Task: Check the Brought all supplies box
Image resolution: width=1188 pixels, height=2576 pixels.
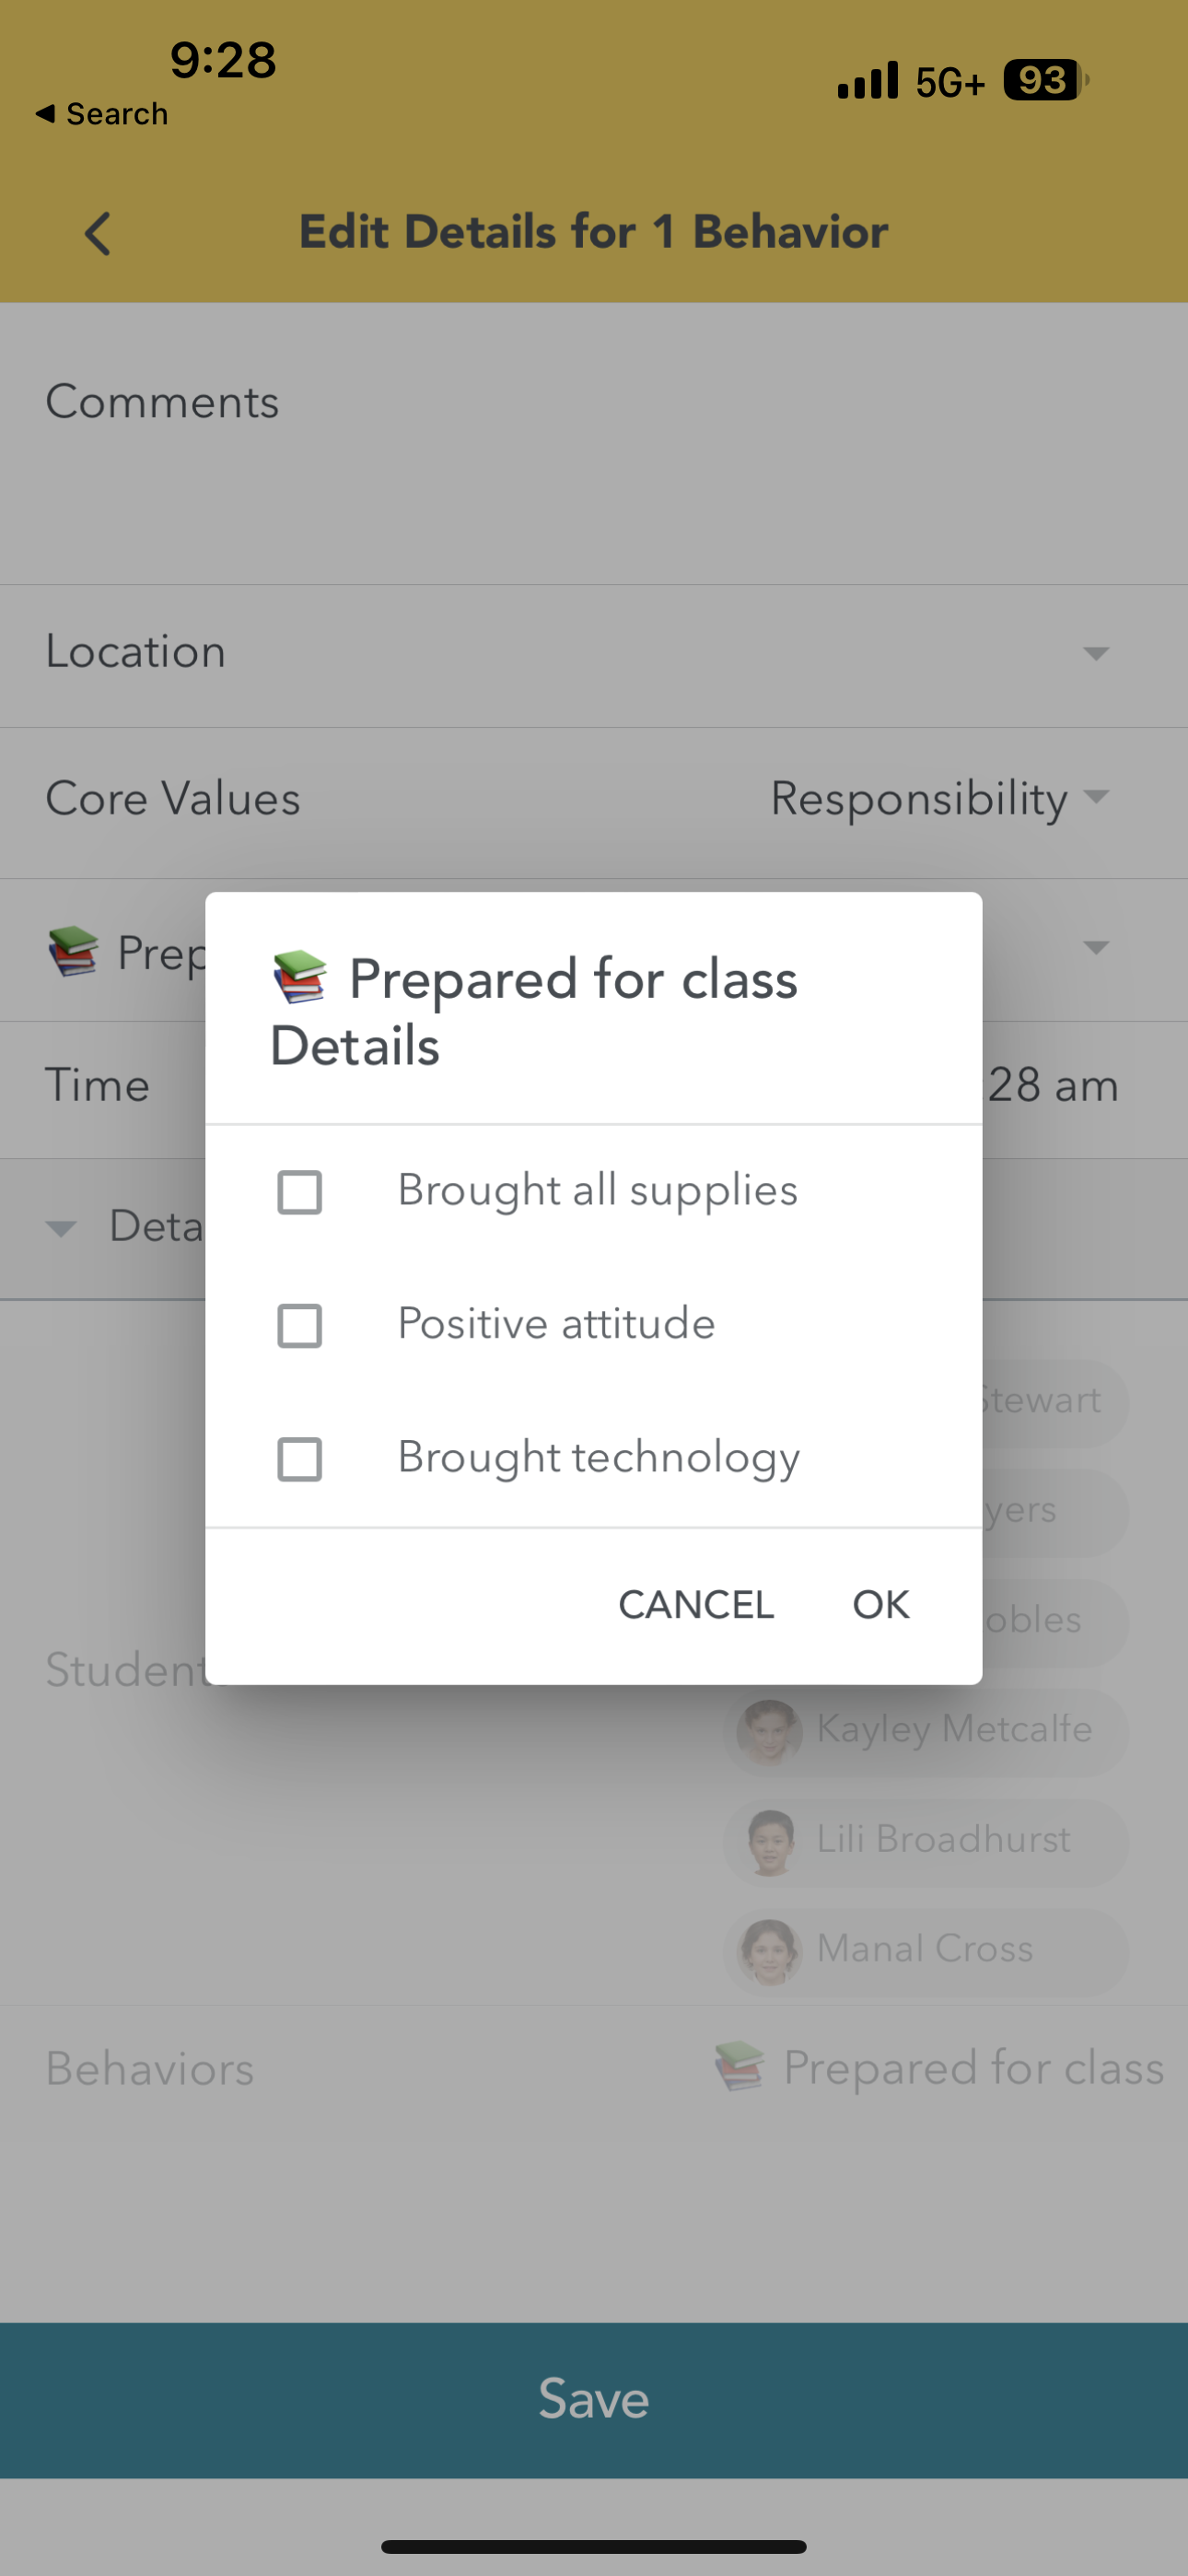Action: 299,1192
